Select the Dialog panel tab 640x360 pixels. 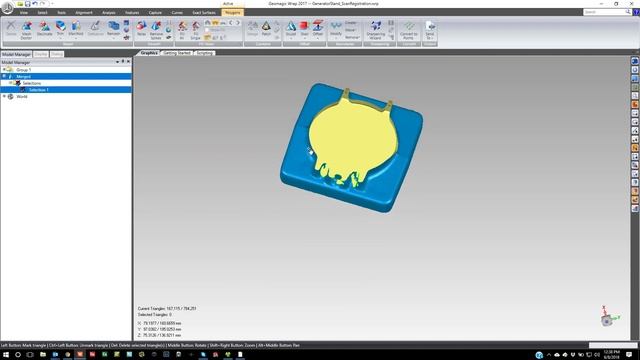click(x=57, y=54)
